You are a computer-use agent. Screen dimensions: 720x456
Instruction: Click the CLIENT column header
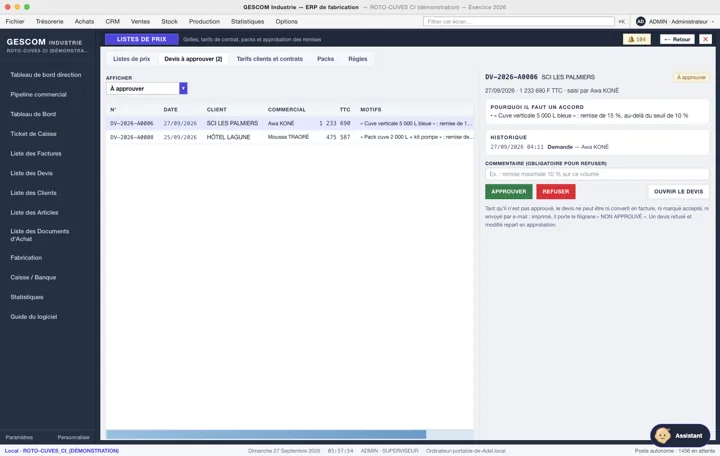pyautogui.click(x=216, y=110)
